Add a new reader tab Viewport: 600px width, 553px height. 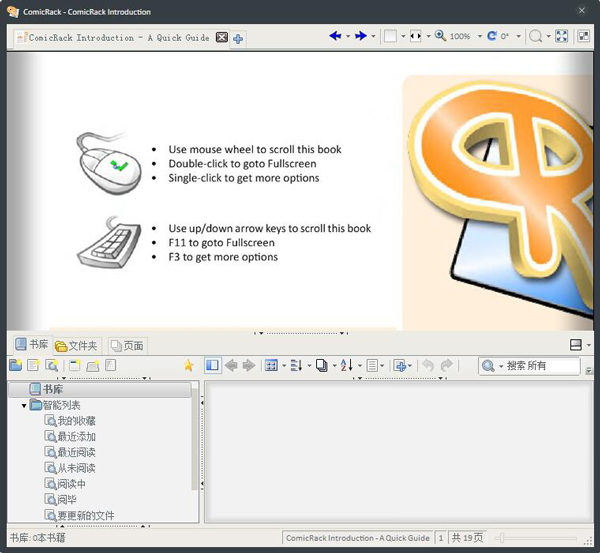coord(238,39)
